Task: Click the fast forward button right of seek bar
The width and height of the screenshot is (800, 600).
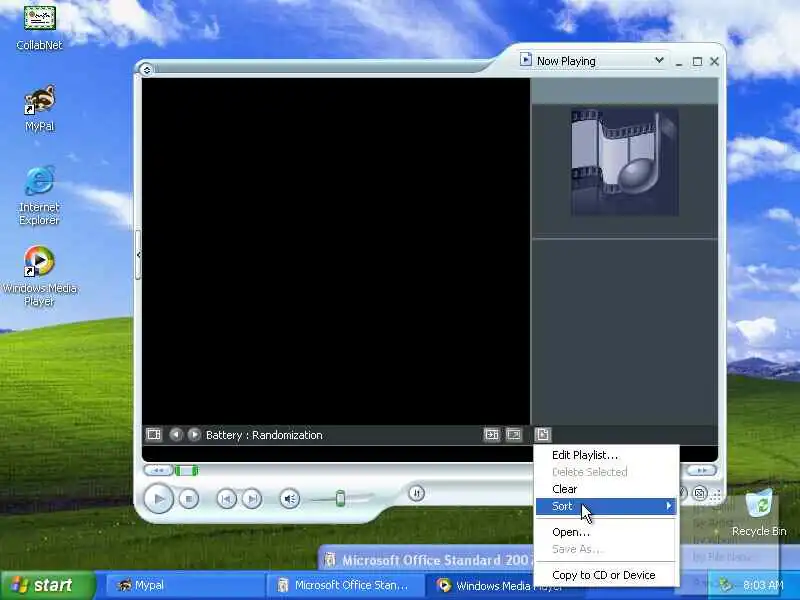Action: point(702,470)
